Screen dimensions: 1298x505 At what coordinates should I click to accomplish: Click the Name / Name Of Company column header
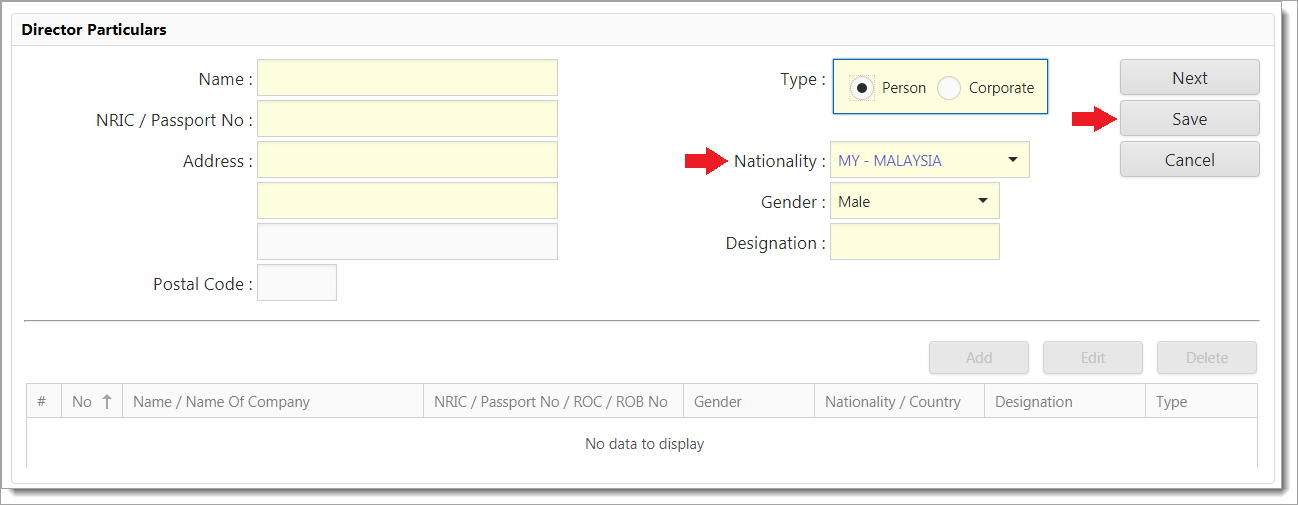222,402
